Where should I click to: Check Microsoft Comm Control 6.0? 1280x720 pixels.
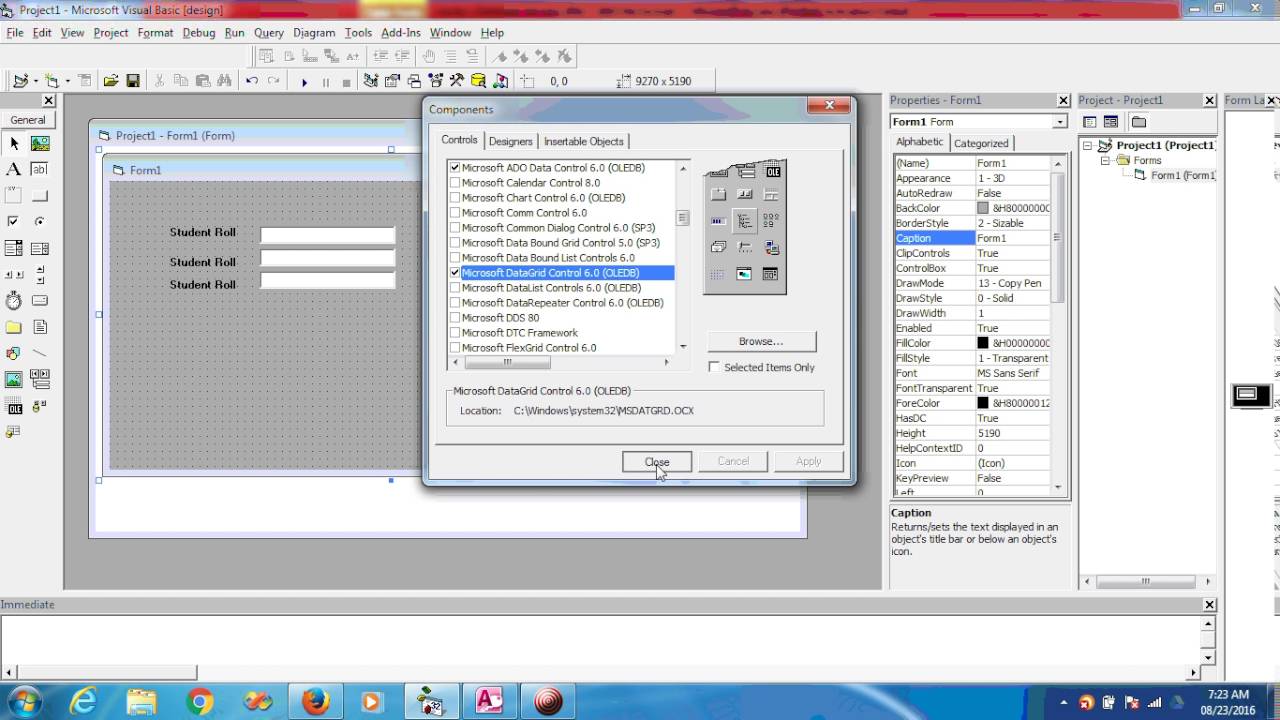pyautogui.click(x=455, y=213)
